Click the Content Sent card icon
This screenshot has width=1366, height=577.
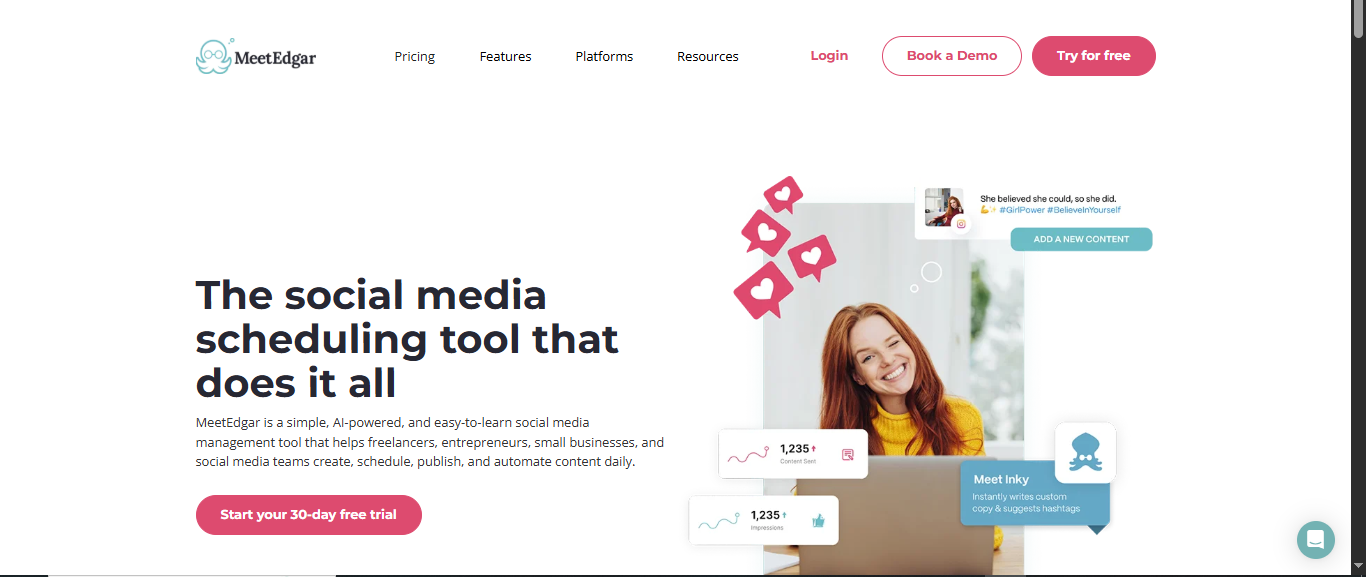(x=847, y=454)
